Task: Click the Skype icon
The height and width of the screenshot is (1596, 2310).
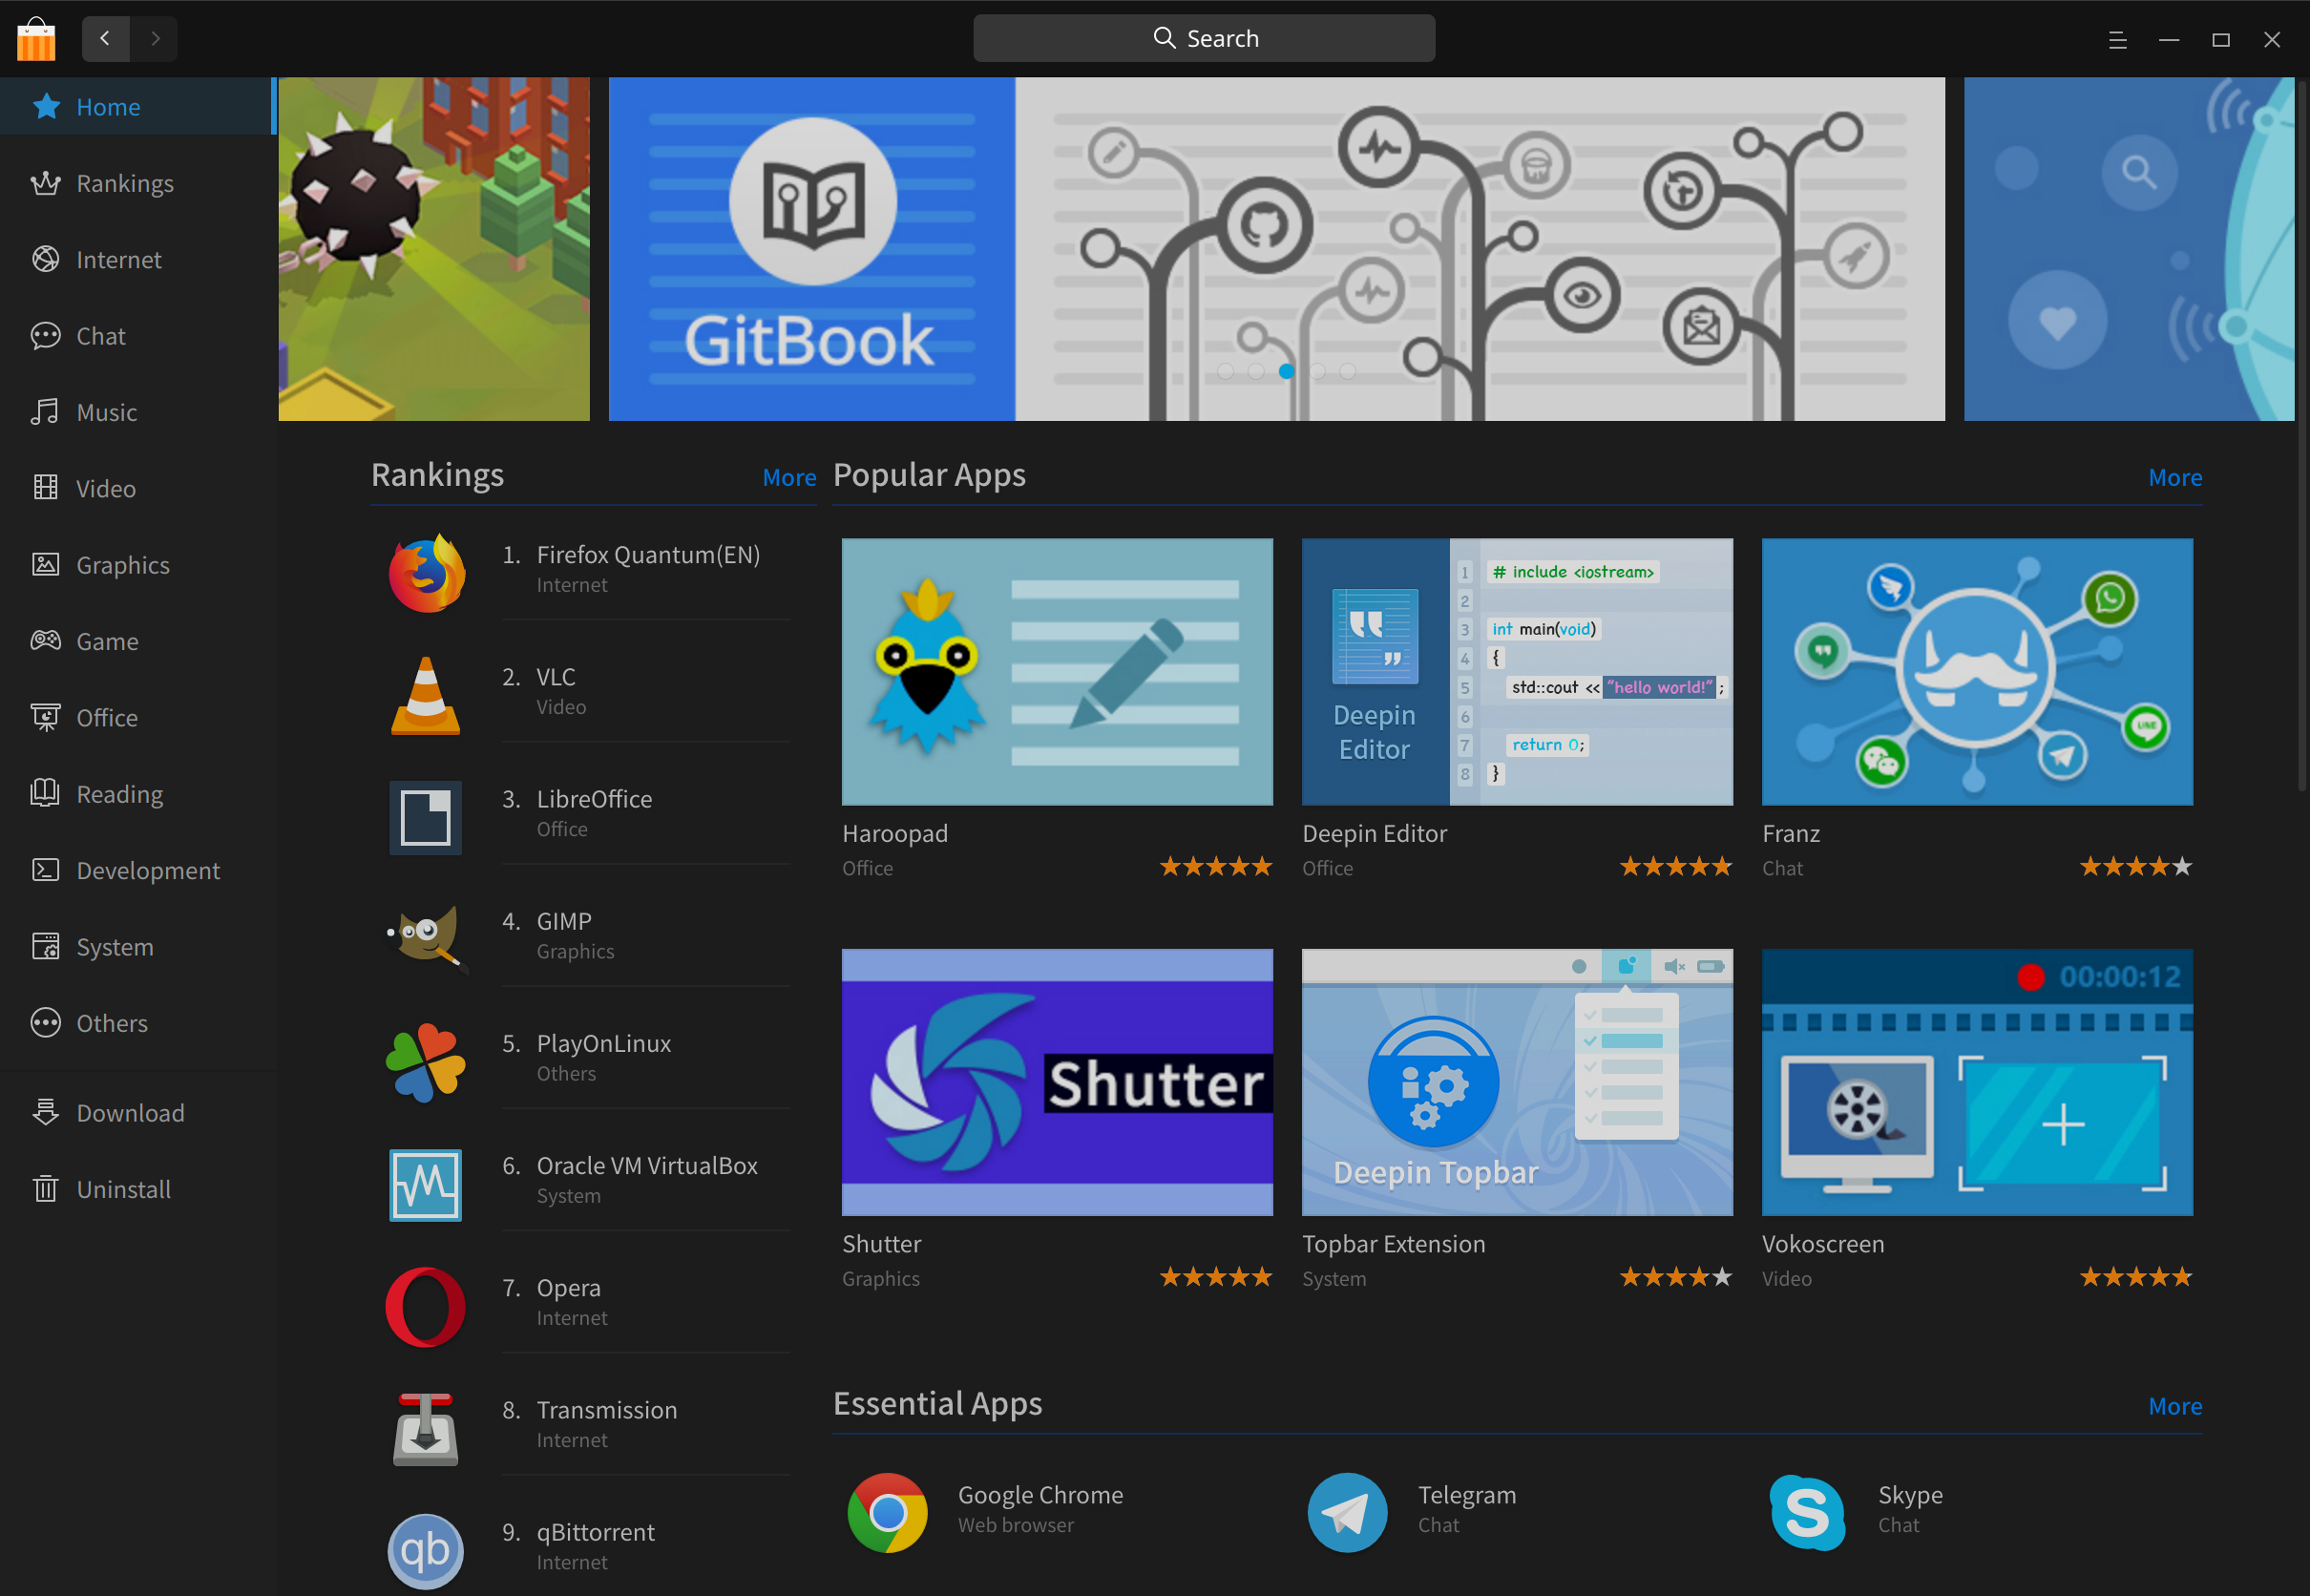Action: [x=1808, y=1512]
